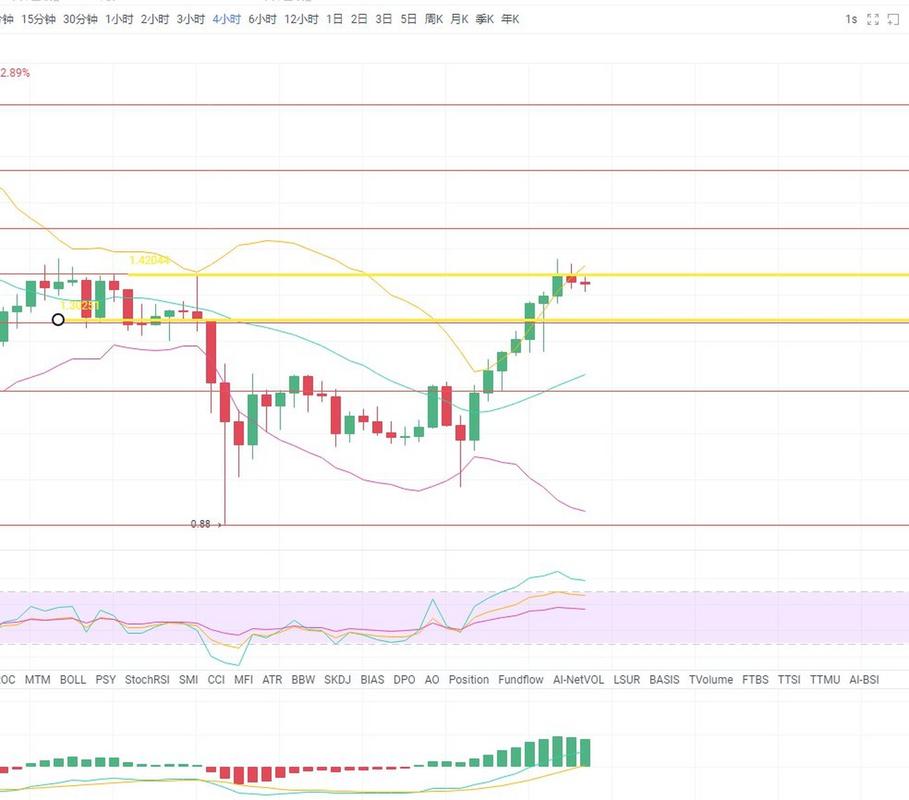Select the TTMU indicator

tap(825, 679)
